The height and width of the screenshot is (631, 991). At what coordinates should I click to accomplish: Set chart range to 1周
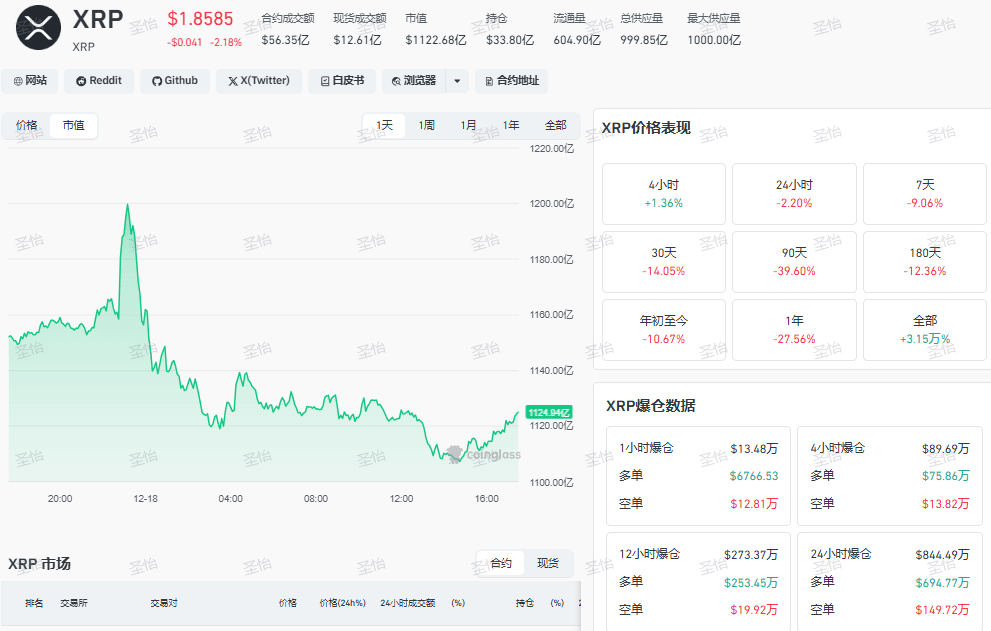click(x=427, y=125)
